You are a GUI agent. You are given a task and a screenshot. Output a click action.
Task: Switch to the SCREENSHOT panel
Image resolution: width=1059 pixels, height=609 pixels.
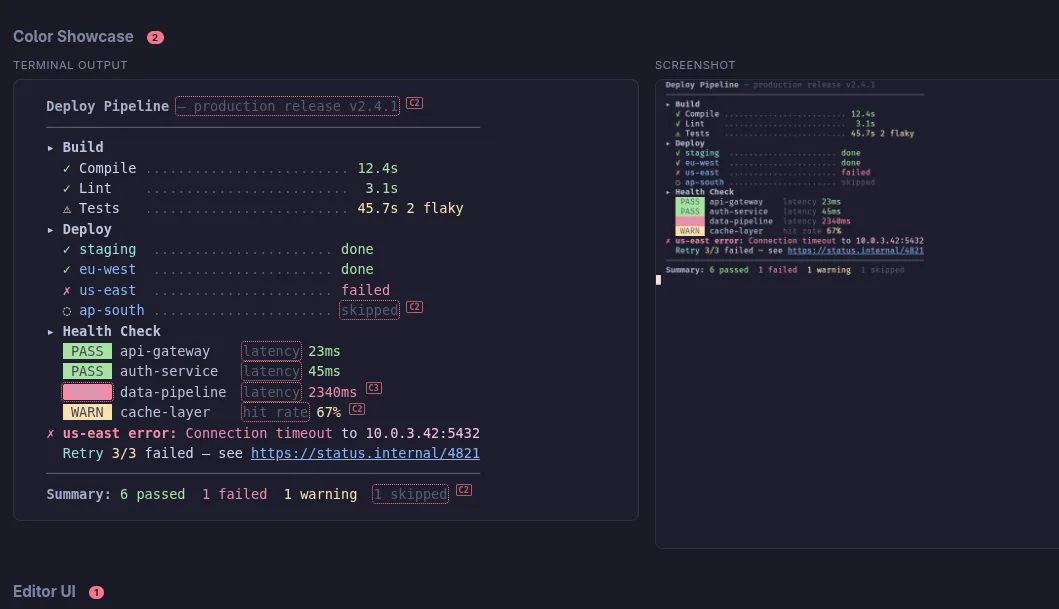click(x=694, y=65)
